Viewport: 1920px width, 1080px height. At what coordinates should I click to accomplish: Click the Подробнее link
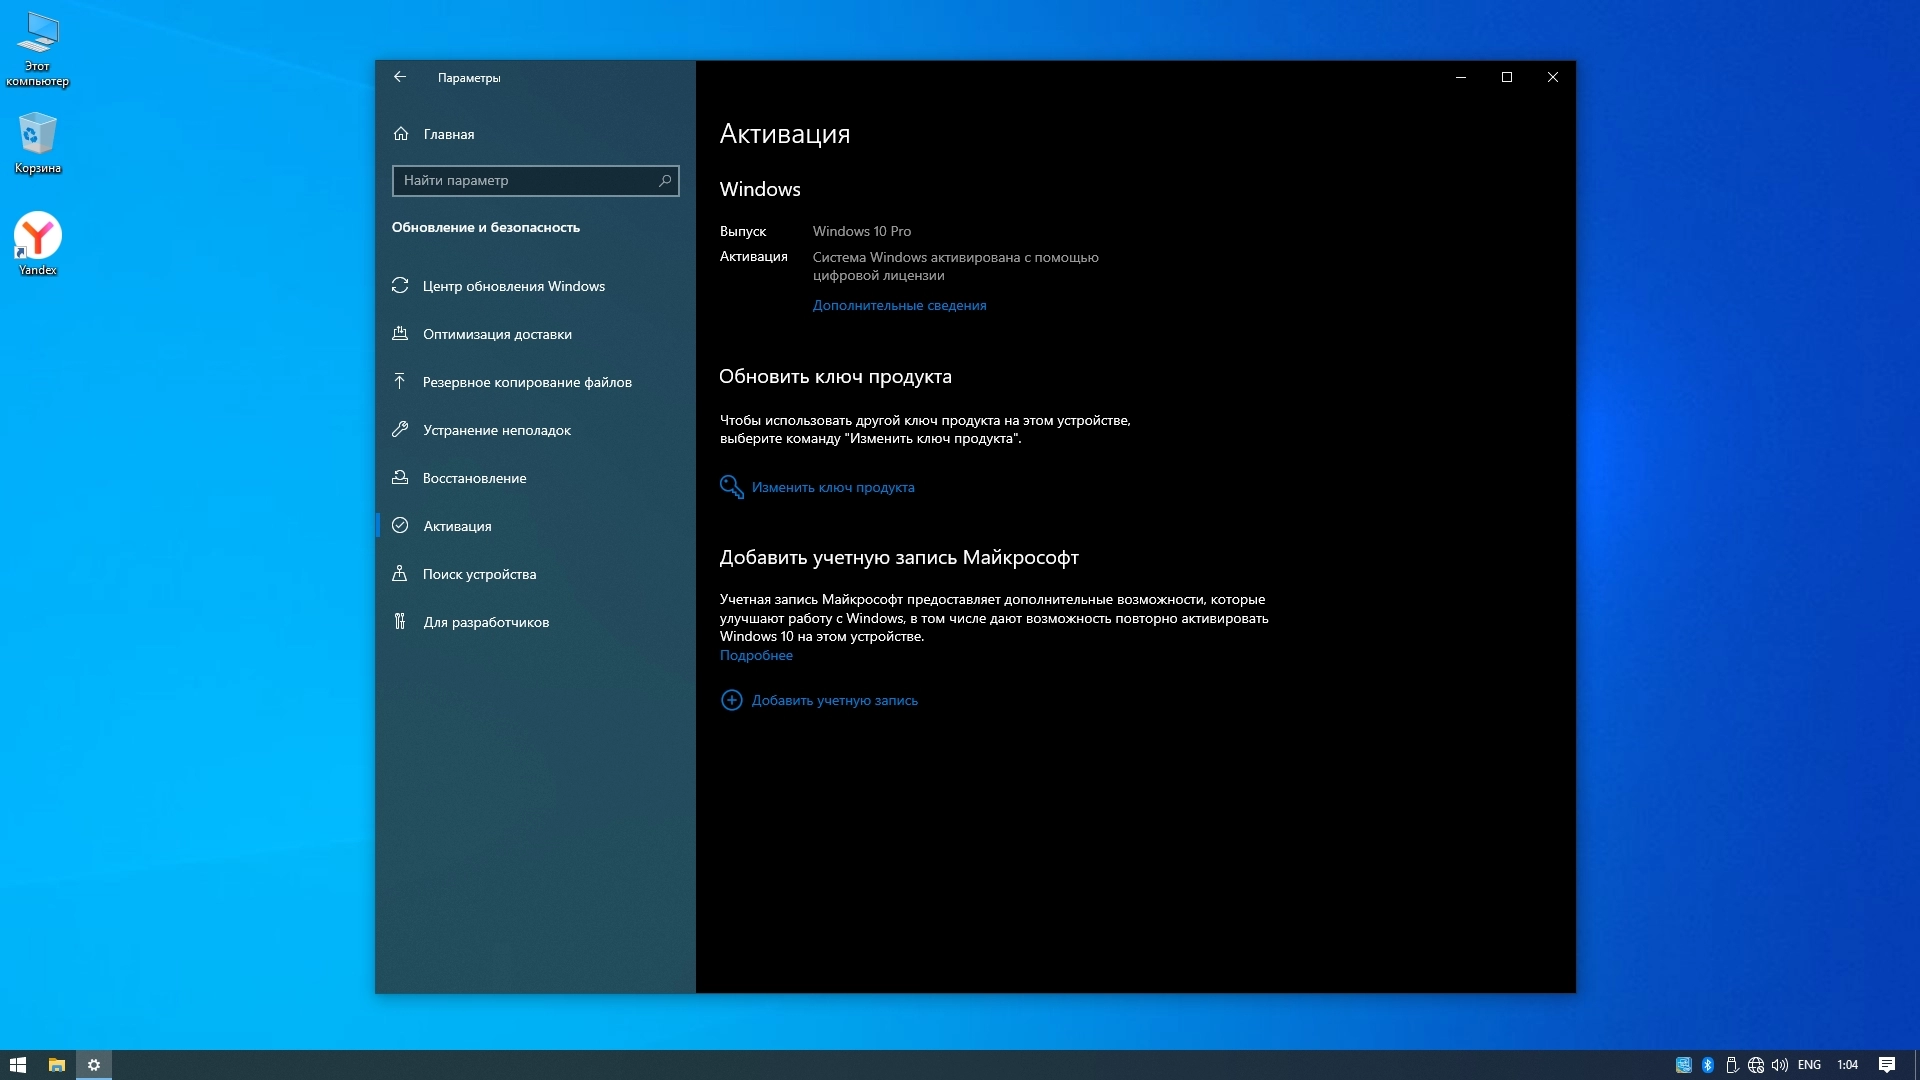[x=756, y=655]
